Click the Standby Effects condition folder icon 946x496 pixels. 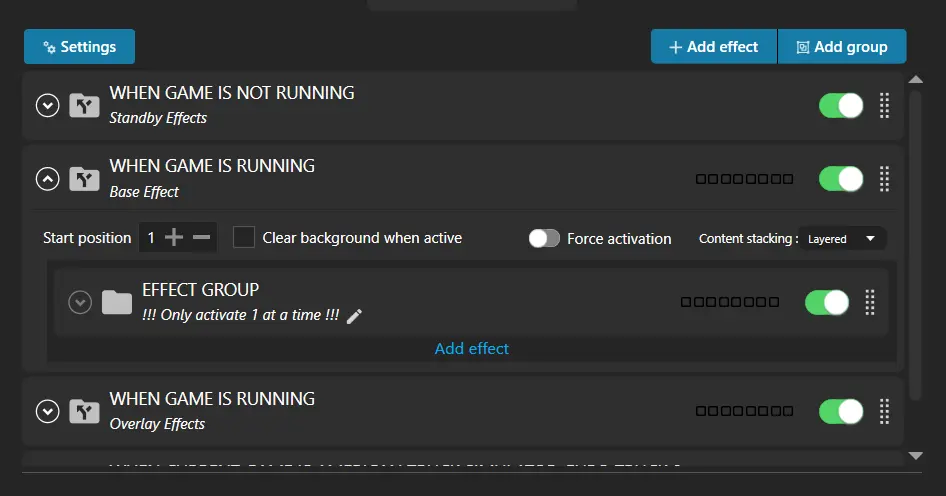84,106
